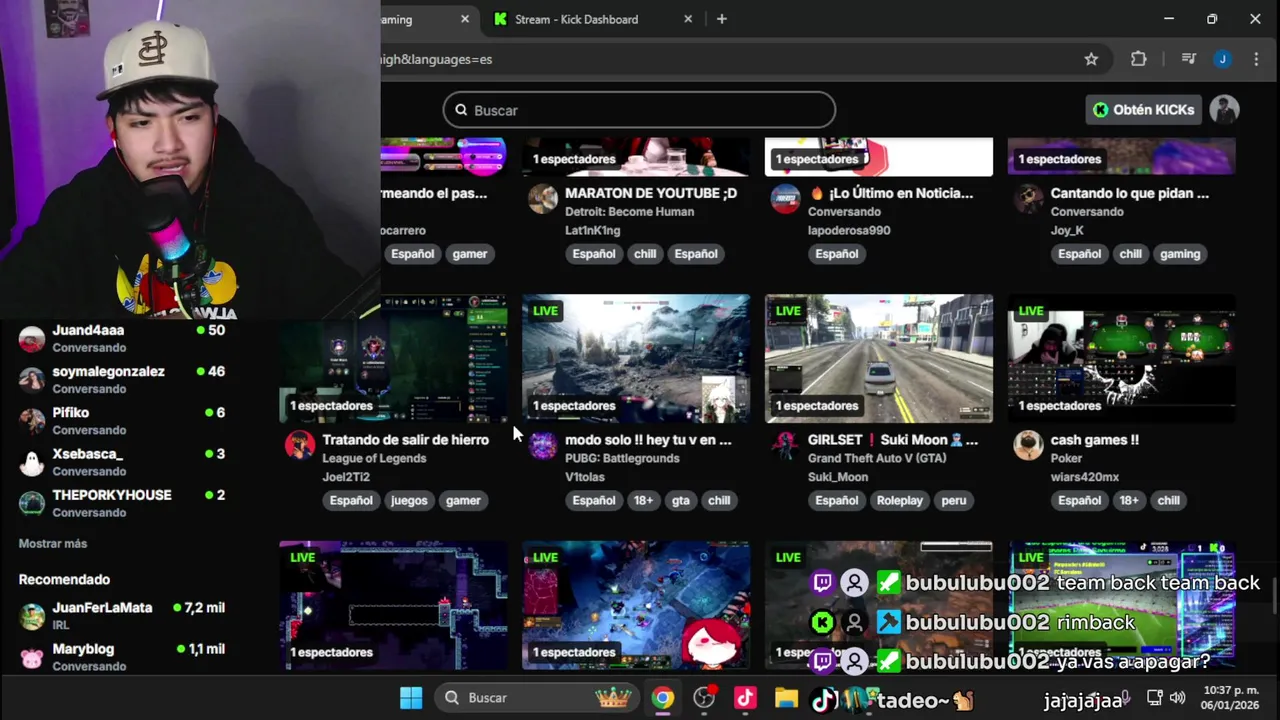Select 'gaming' tag on Joy_K stream
The image size is (1280, 720).
point(1180,254)
